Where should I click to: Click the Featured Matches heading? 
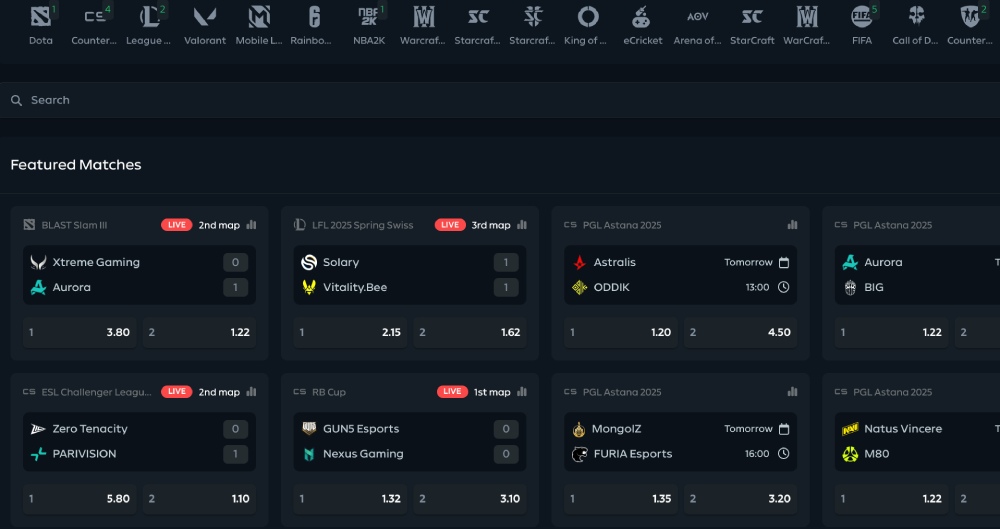[76, 165]
